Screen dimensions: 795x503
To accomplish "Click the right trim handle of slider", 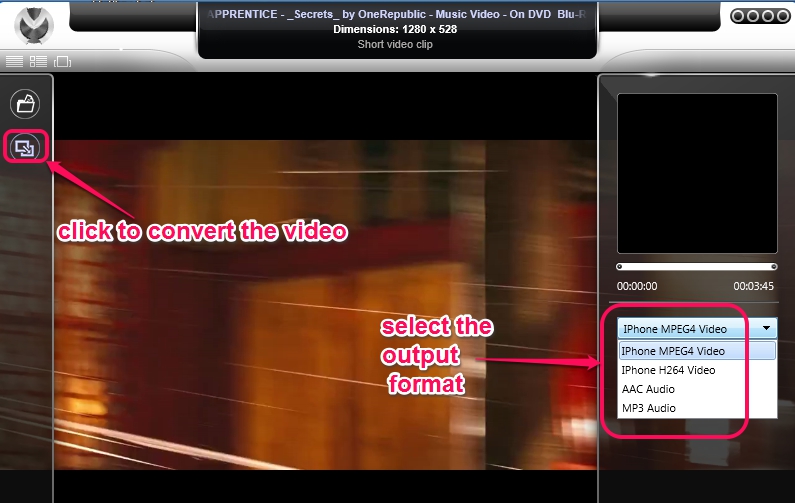I will point(774,267).
